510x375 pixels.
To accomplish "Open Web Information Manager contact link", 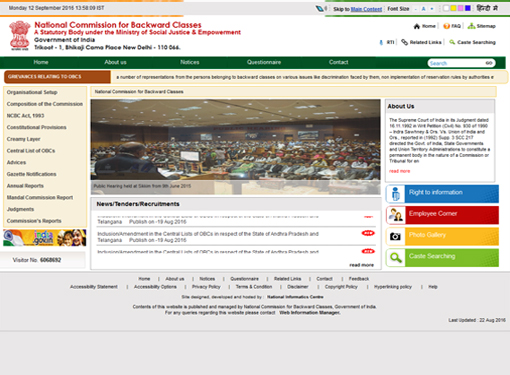I will (x=310, y=313).
